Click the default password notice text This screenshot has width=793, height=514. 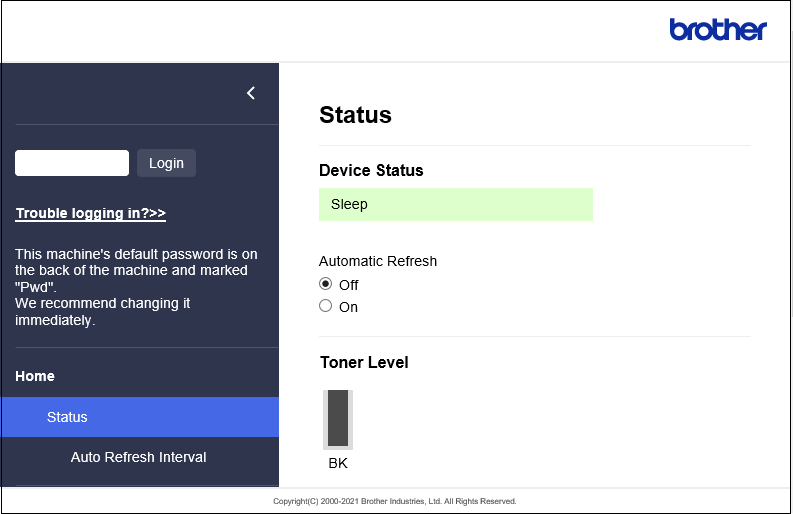pos(136,262)
